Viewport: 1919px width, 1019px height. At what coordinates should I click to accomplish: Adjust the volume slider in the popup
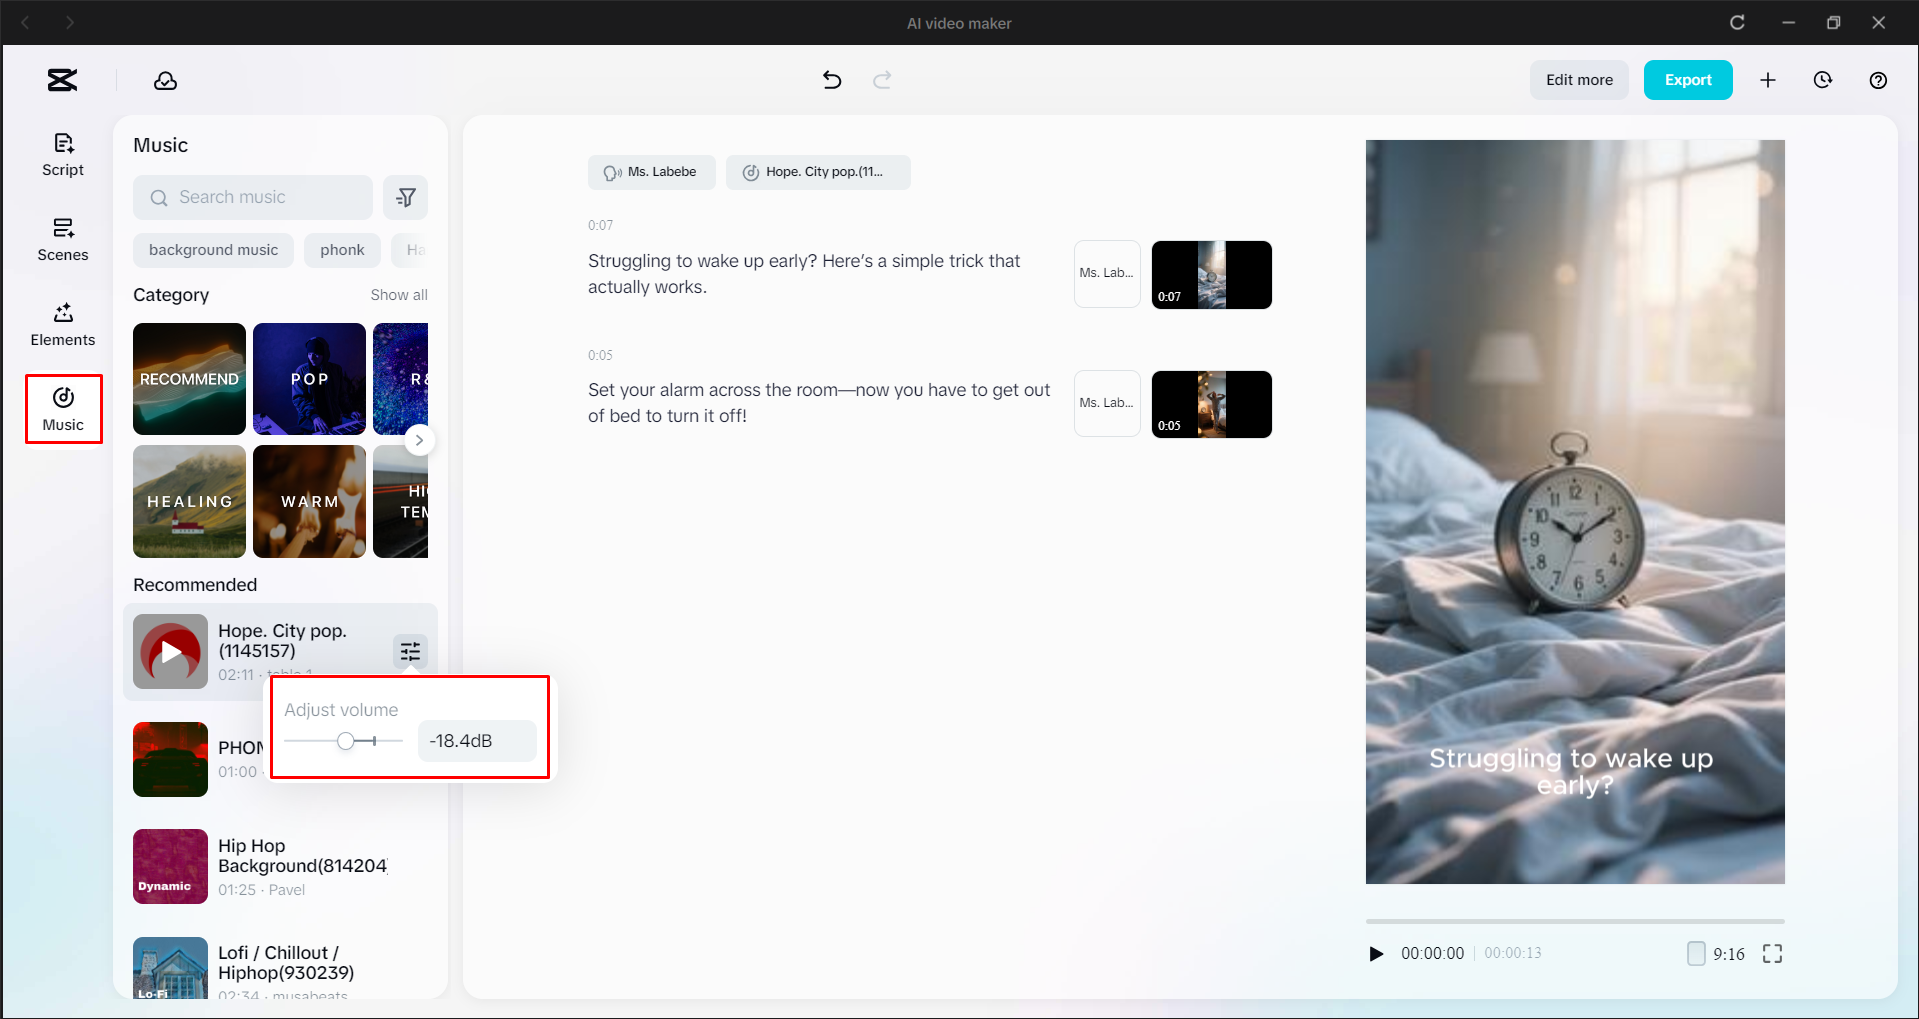(x=347, y=741)
